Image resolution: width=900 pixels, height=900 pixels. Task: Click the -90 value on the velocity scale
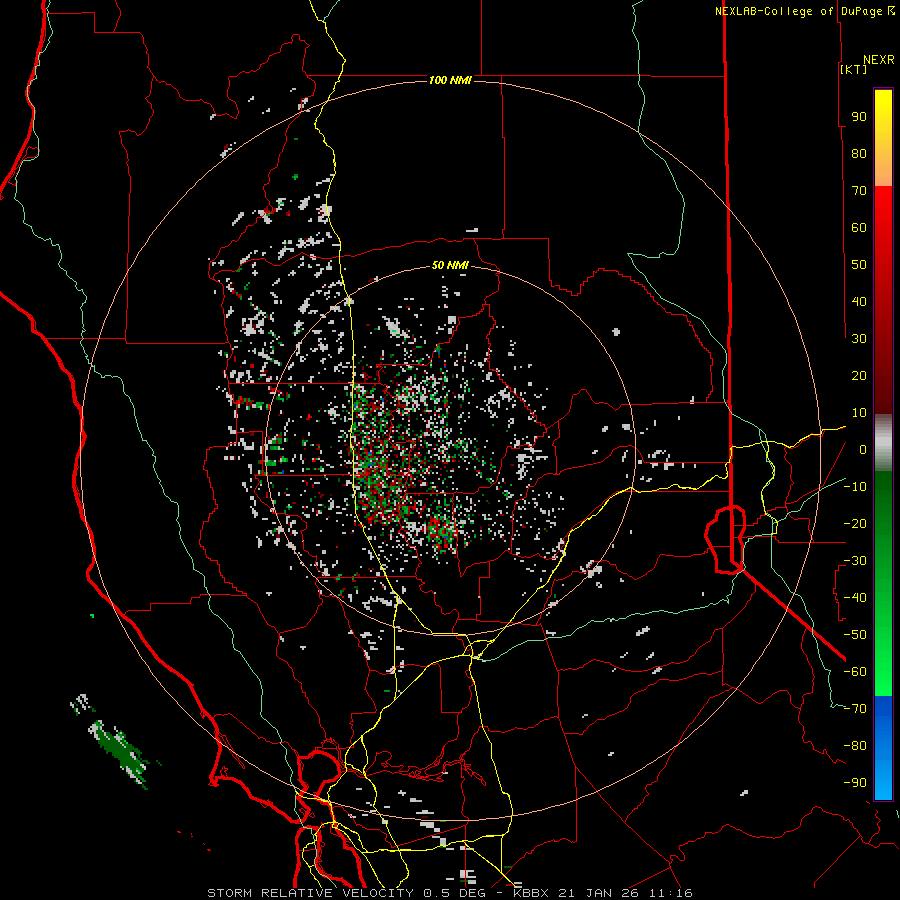855,783
